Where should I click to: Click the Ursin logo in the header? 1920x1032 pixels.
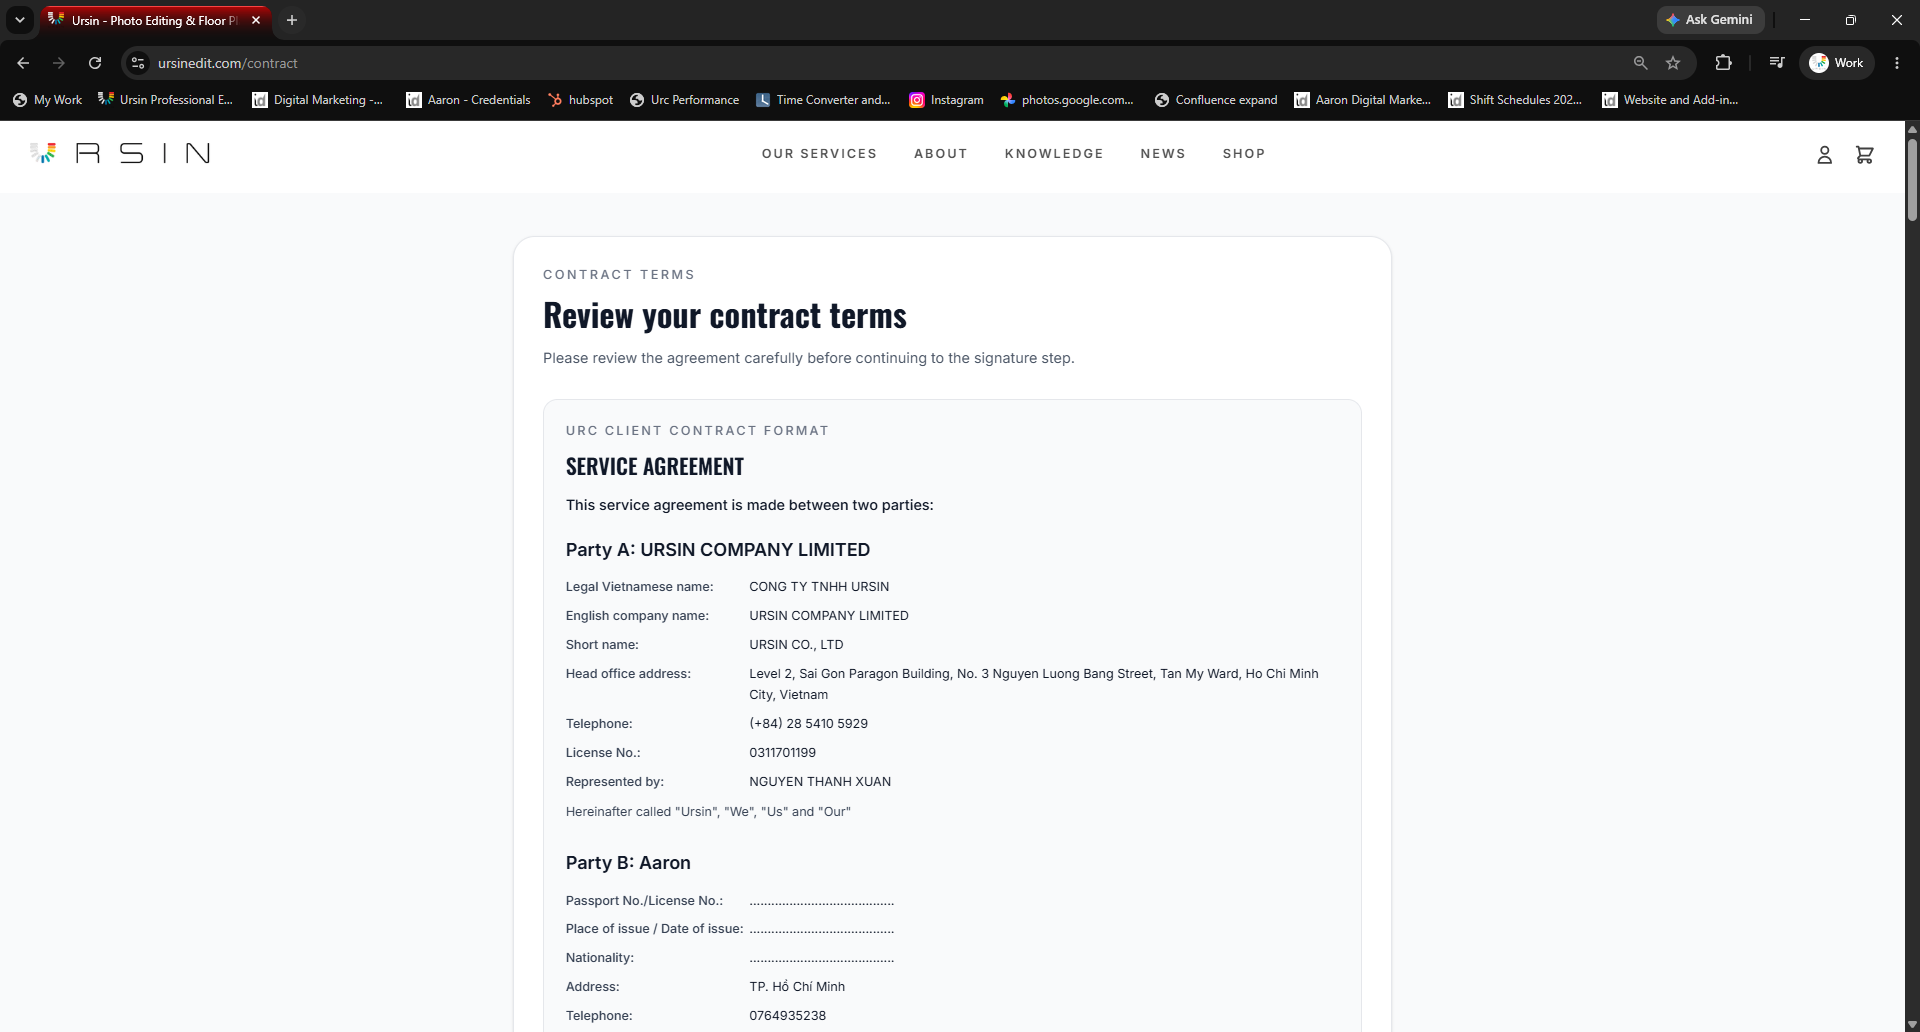tap(120, 153)
